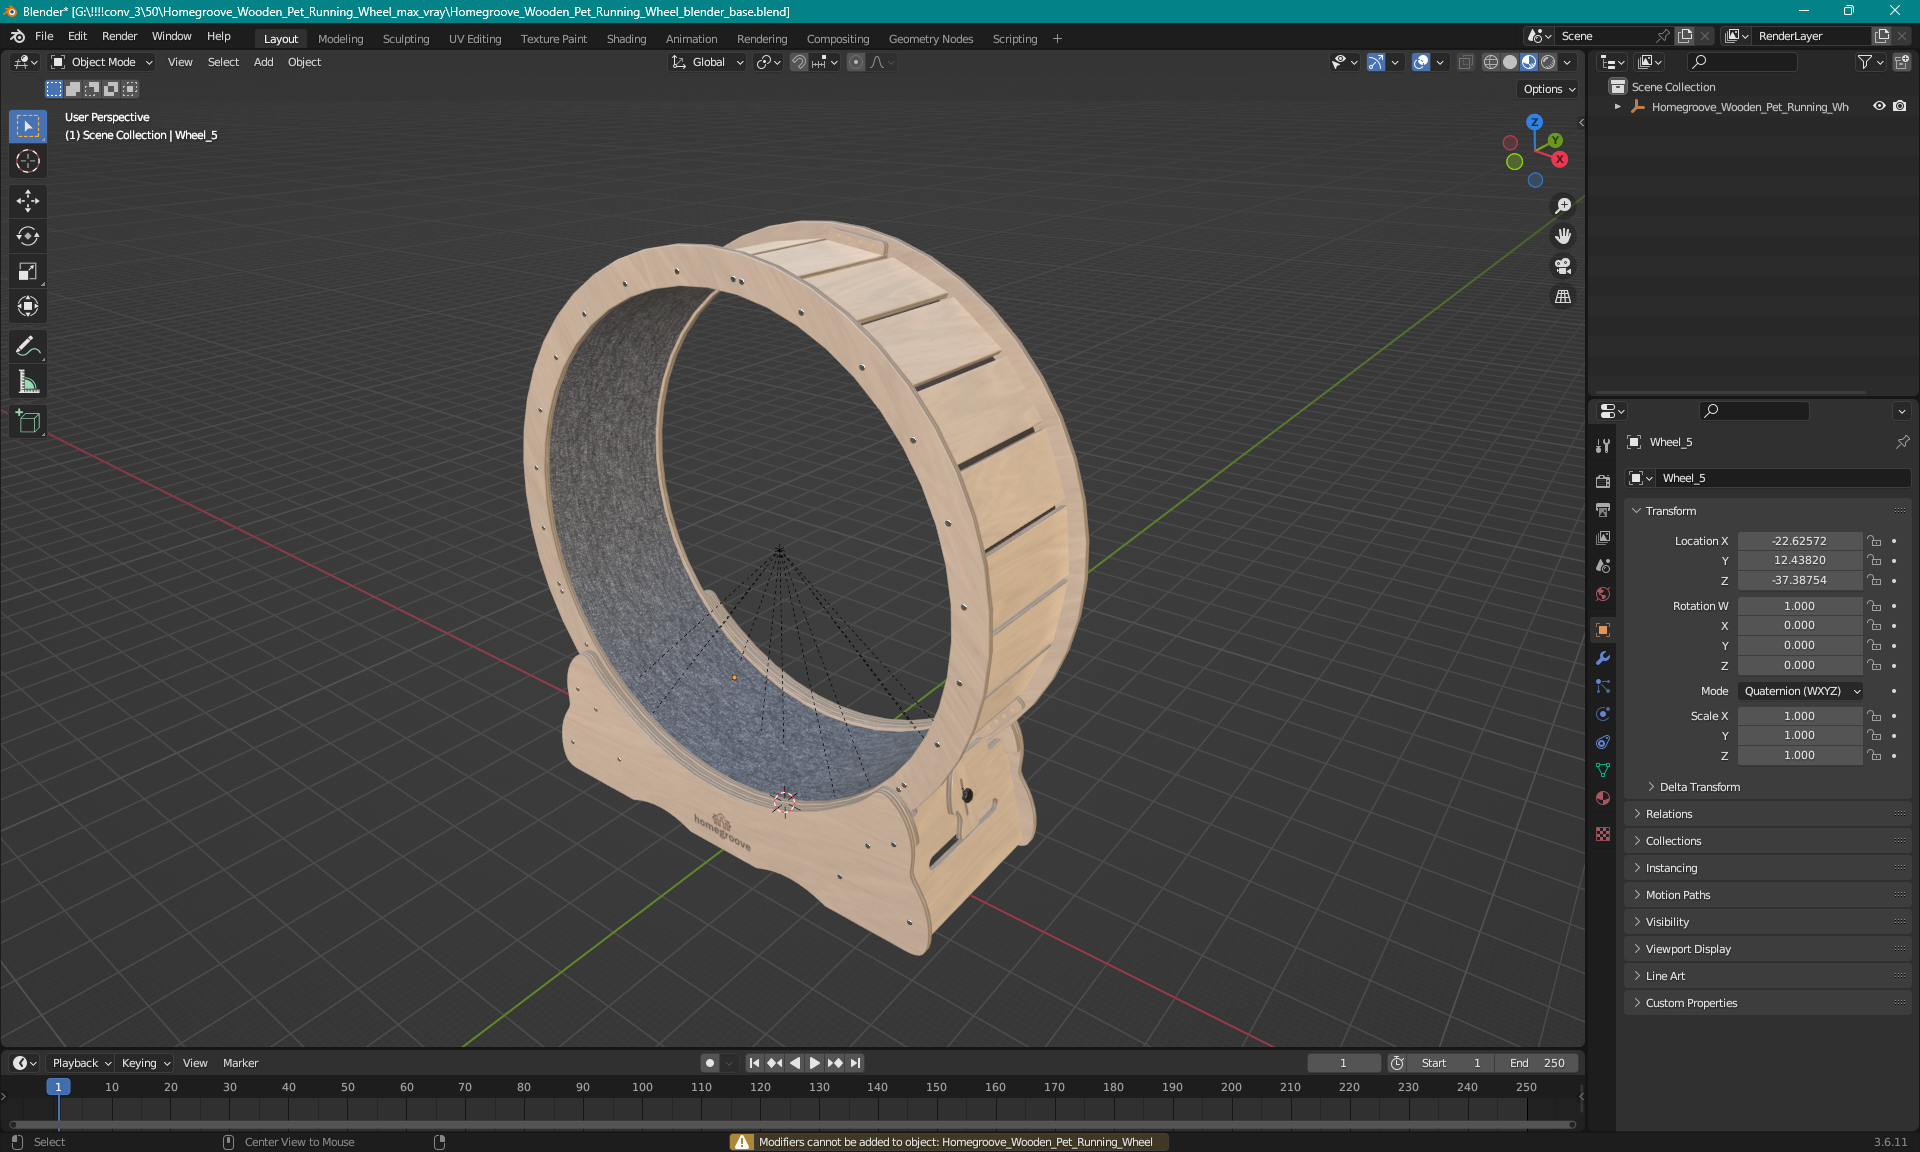
Task: Open the Output properties tab
Action: tap(1603, 509)
